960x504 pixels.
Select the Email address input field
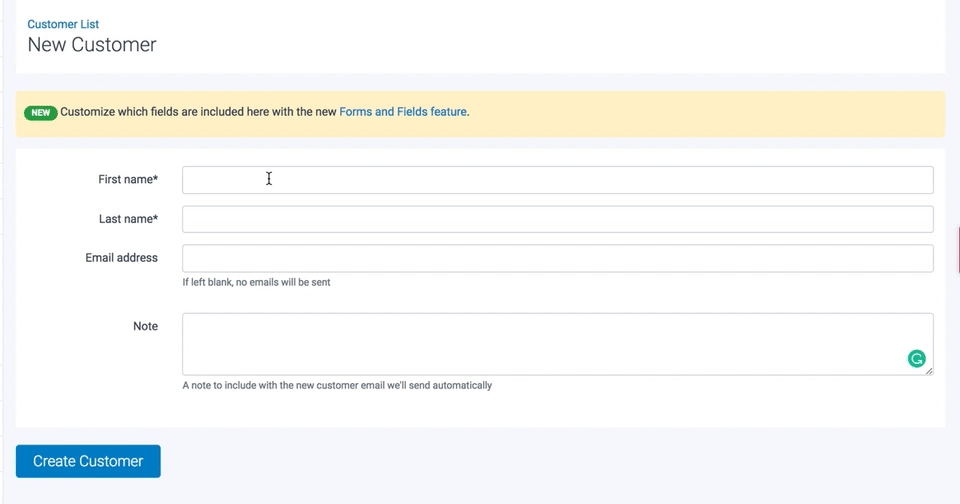pos(557,258)
